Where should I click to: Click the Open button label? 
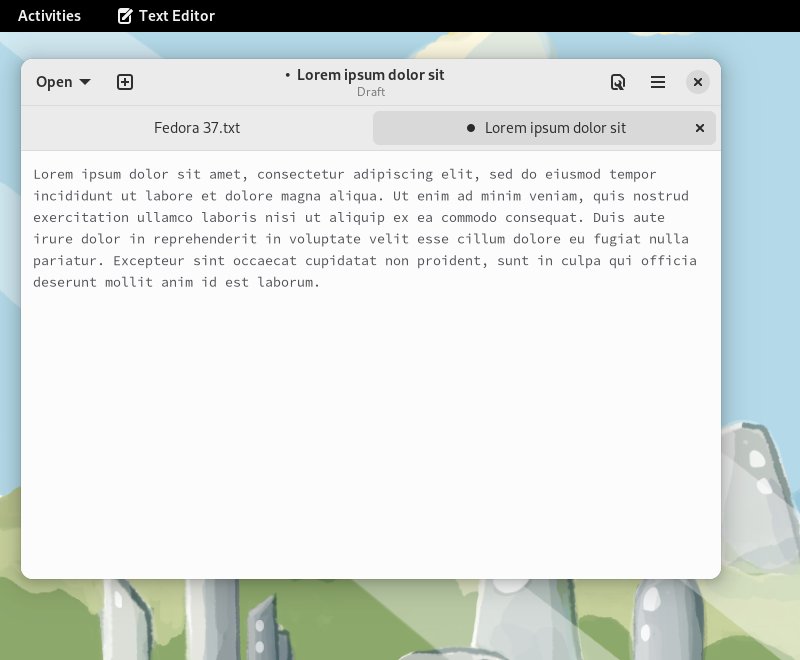[x=54, y=82]
